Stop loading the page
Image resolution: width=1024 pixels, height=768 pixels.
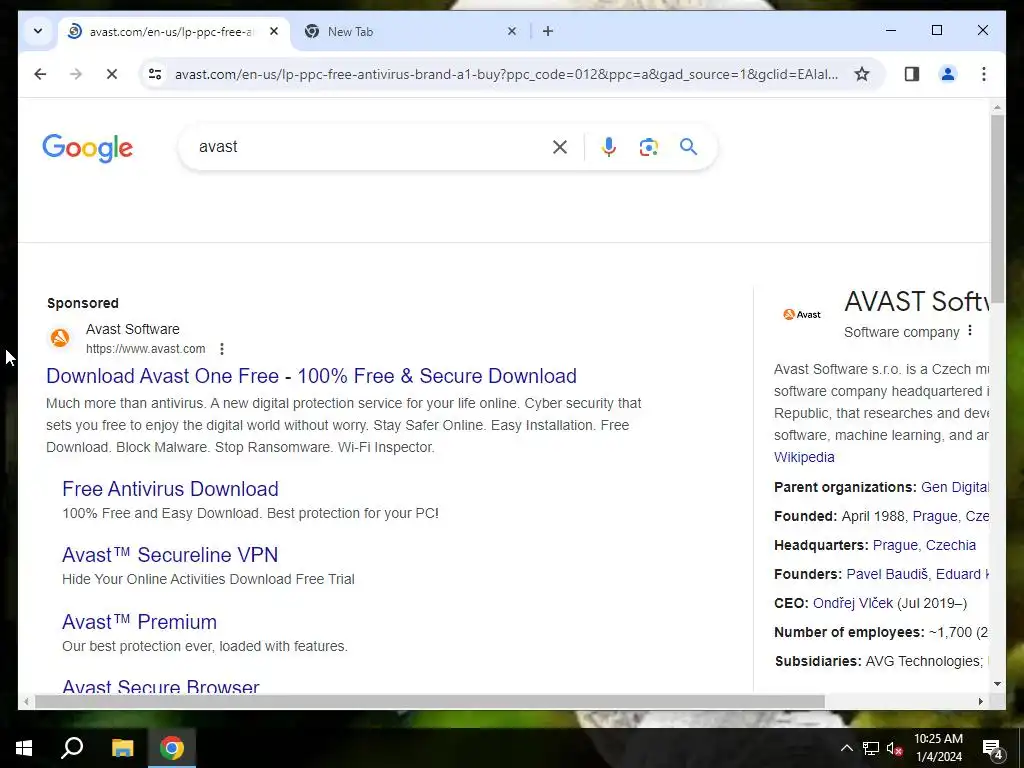112,74
